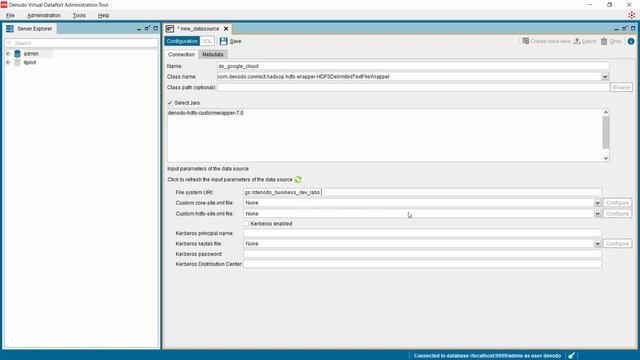The width and height of the screenshot is (640, 360).
Task: Click the blue info icon
Action: coord(631,41)
